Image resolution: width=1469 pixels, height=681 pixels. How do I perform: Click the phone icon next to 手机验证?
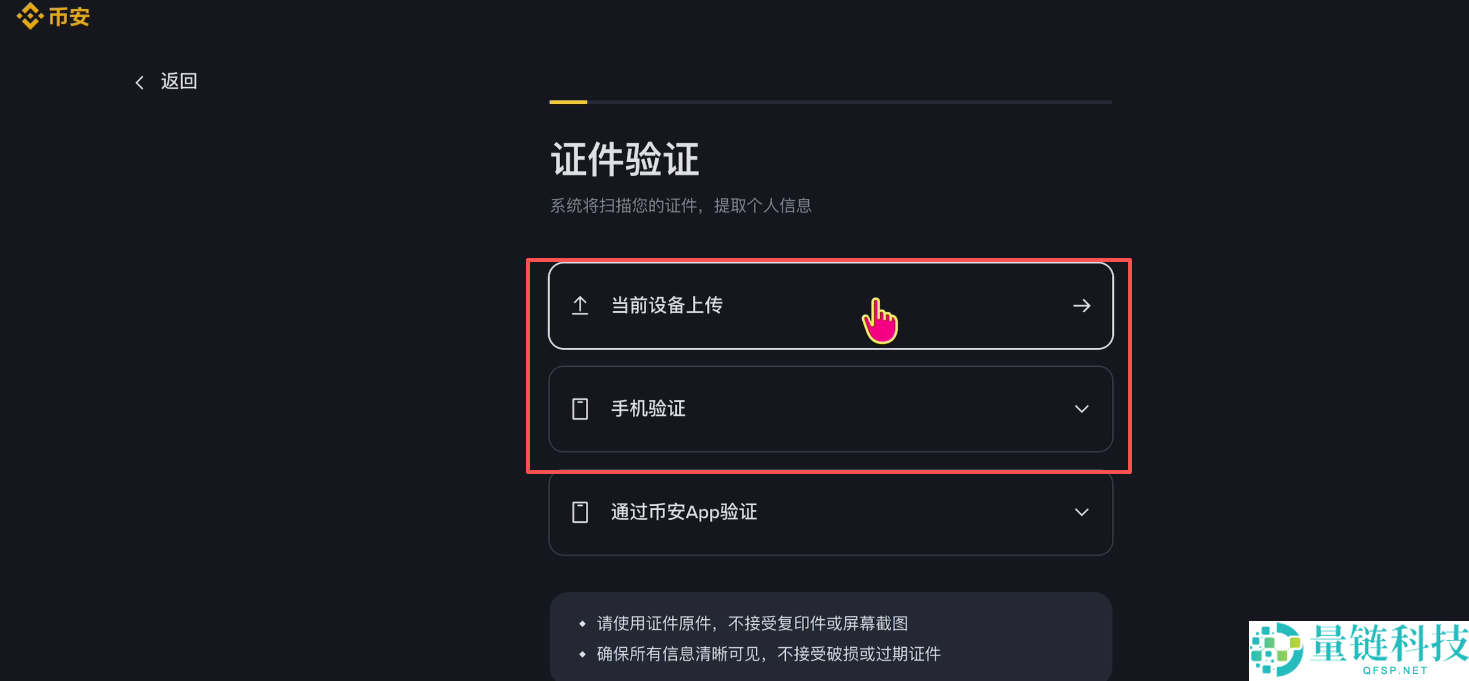coord(580,409)
